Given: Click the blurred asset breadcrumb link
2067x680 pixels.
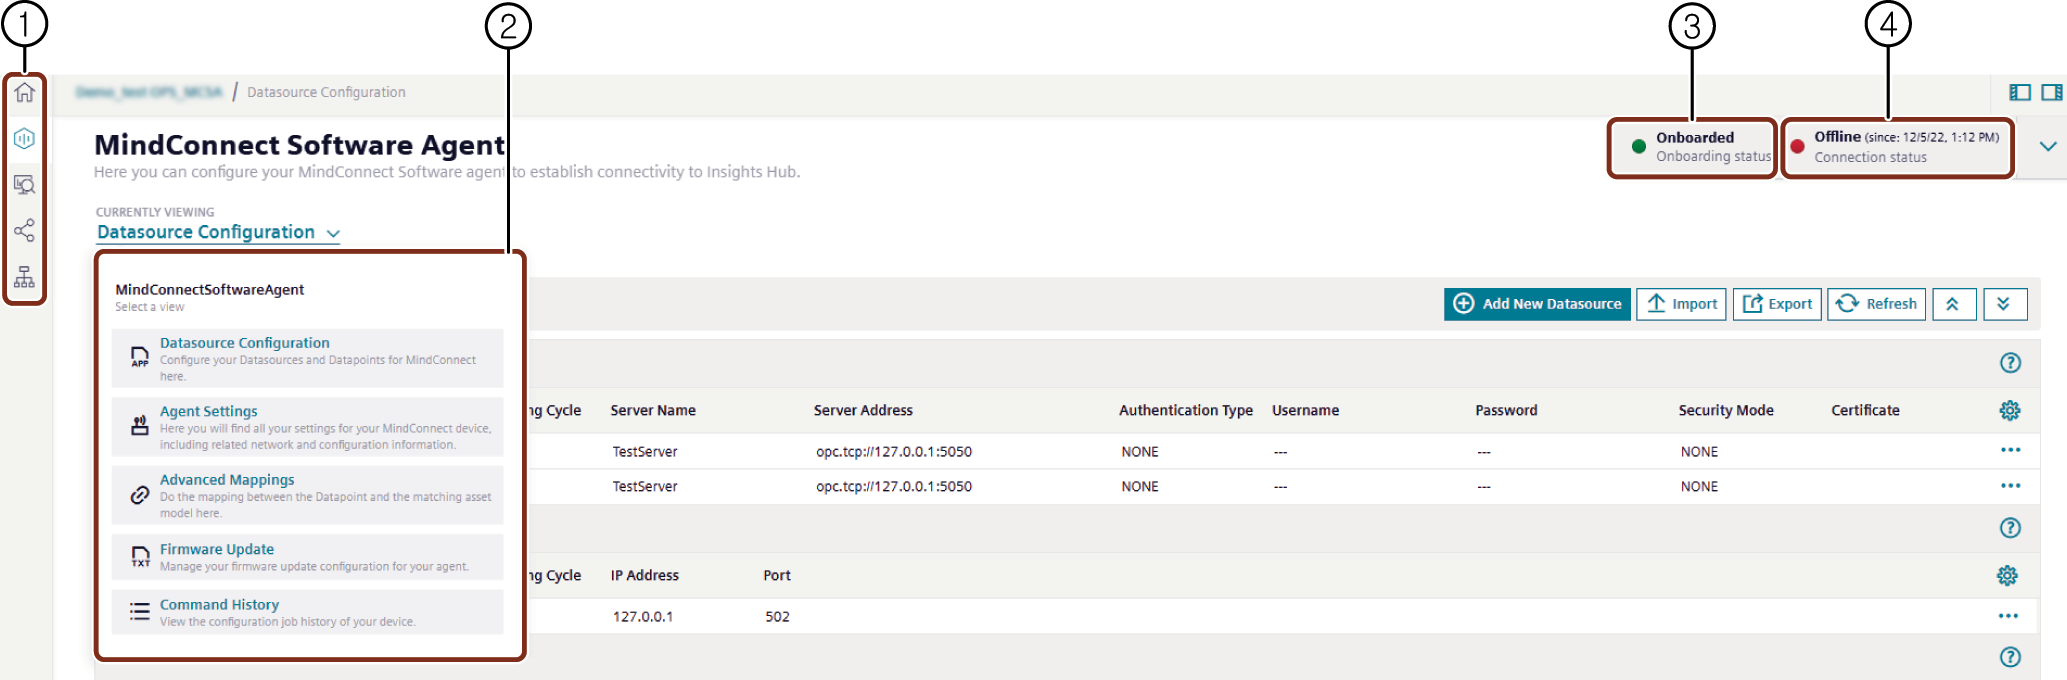Looking at the screenshot, I should tap(149, 92).
